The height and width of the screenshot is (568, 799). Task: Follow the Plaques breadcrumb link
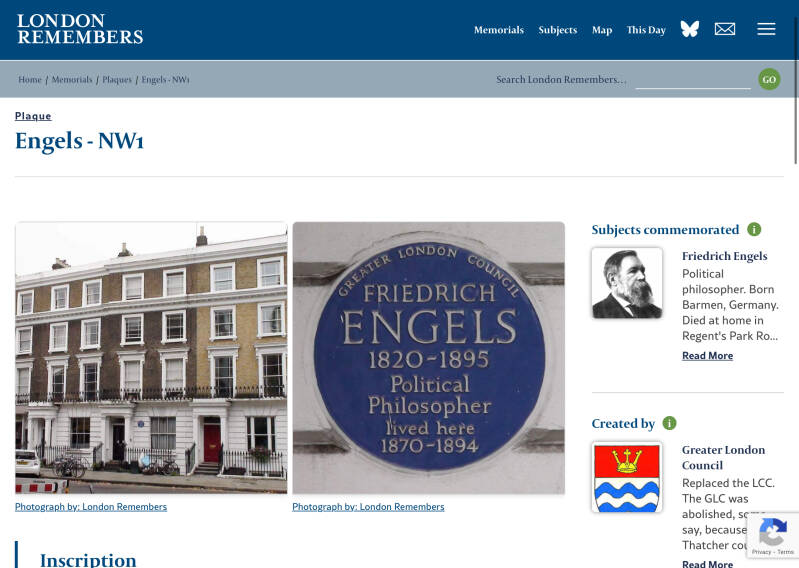(117, 79)
